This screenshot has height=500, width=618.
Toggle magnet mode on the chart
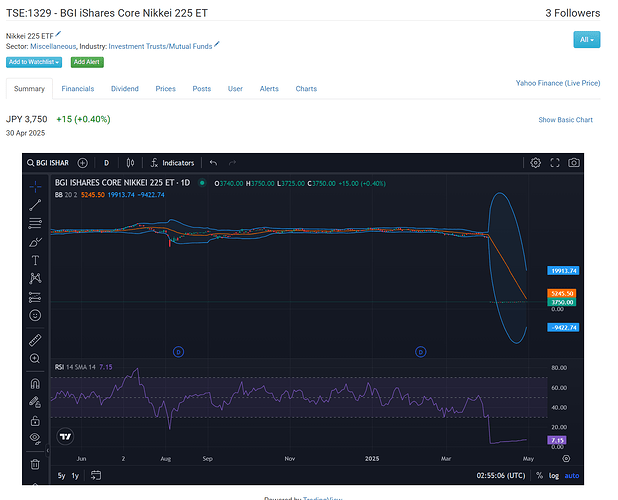pos(36,383)
